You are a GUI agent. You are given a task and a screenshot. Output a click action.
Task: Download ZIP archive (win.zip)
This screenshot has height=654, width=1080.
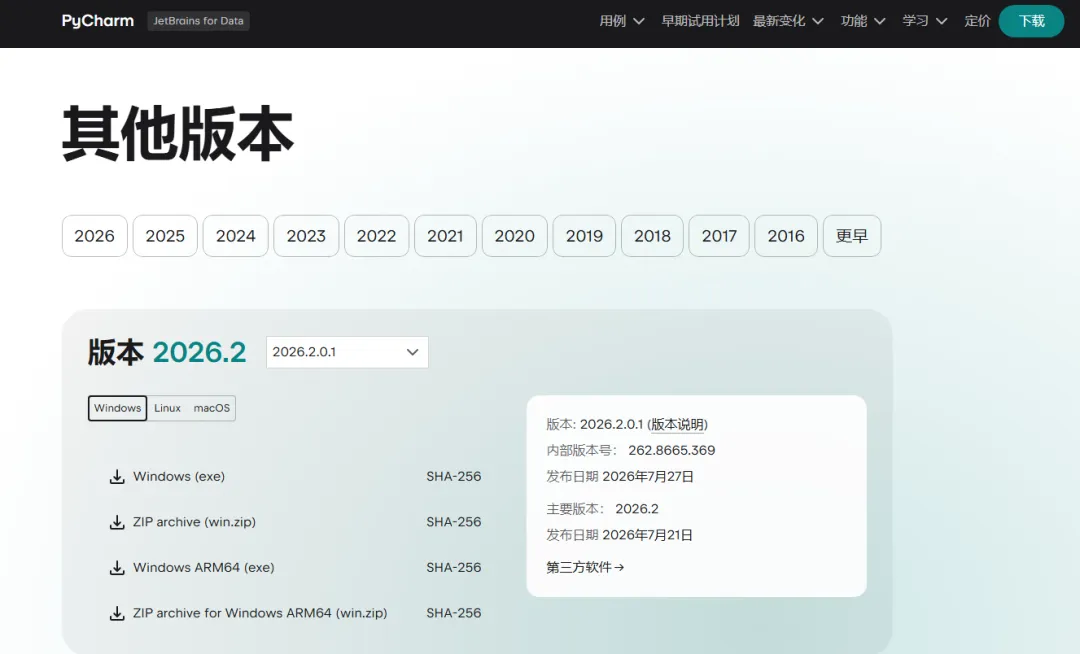pos(194,522)
